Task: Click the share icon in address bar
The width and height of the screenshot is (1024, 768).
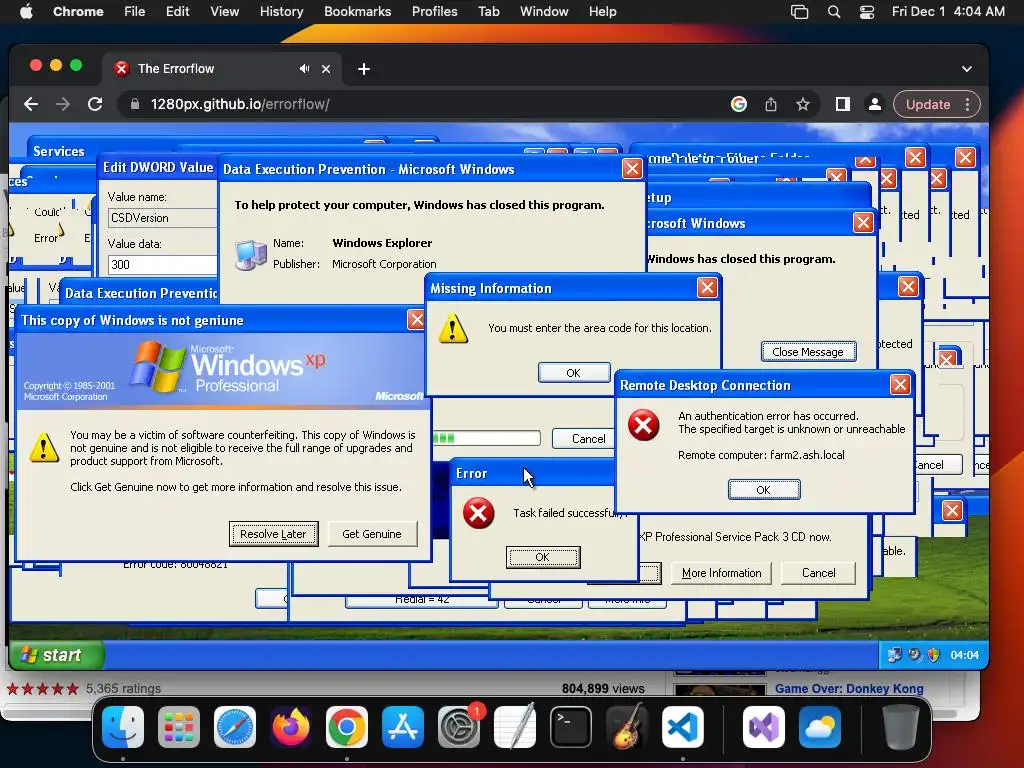Action: (771, 104)
